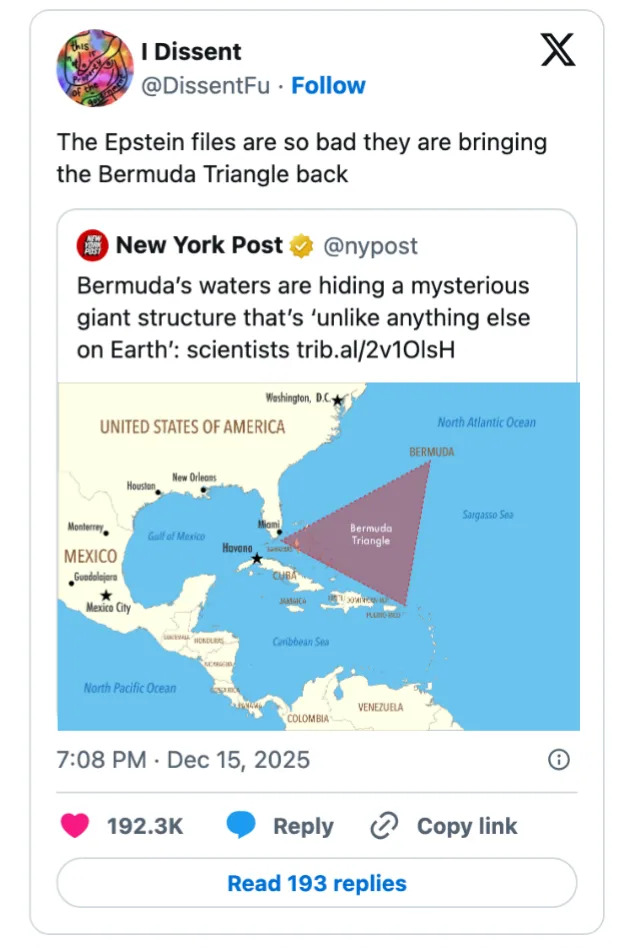Screen dimensions: 628x948
Task: Click the Copy link text
Action: (467, 826)
